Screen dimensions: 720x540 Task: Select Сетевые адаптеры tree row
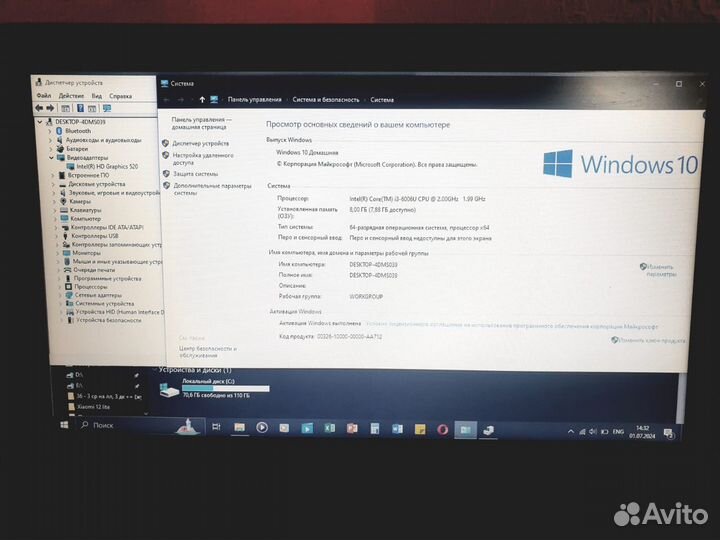pos(98,295)
